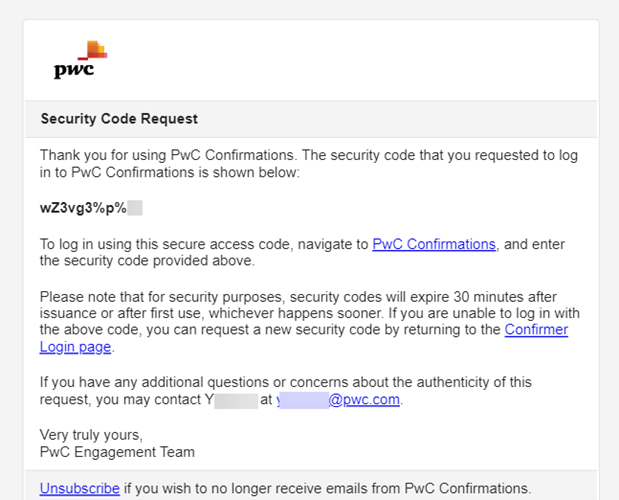The height and width of the screenshot is (500, 619).
Task: Click the security code wZ3vg3%p% text
Action: pyautogui.click(x=83, y=208)
